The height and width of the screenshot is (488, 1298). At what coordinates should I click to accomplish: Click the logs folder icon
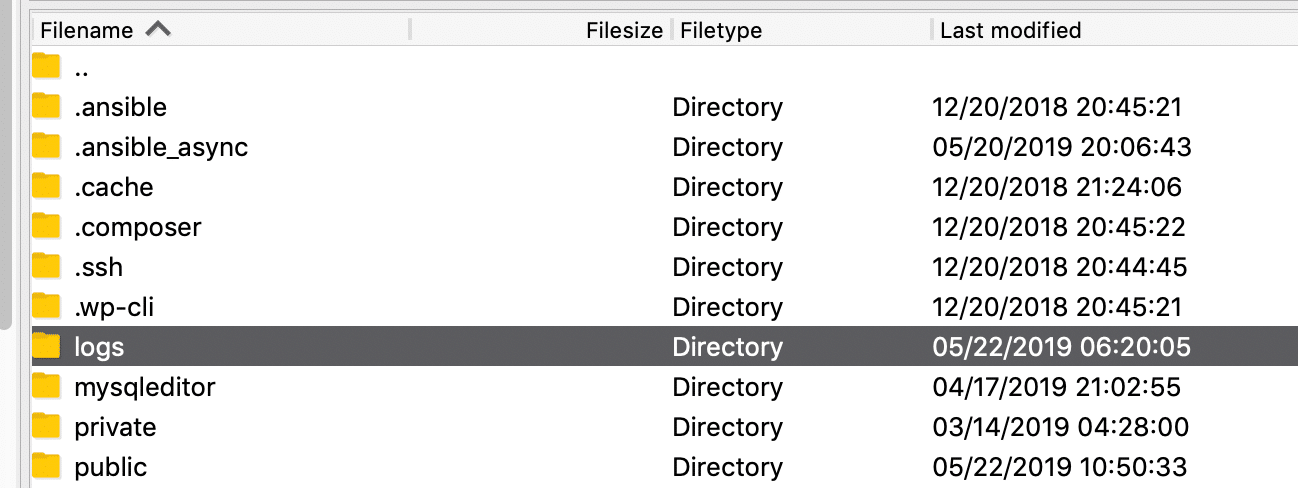46,347
